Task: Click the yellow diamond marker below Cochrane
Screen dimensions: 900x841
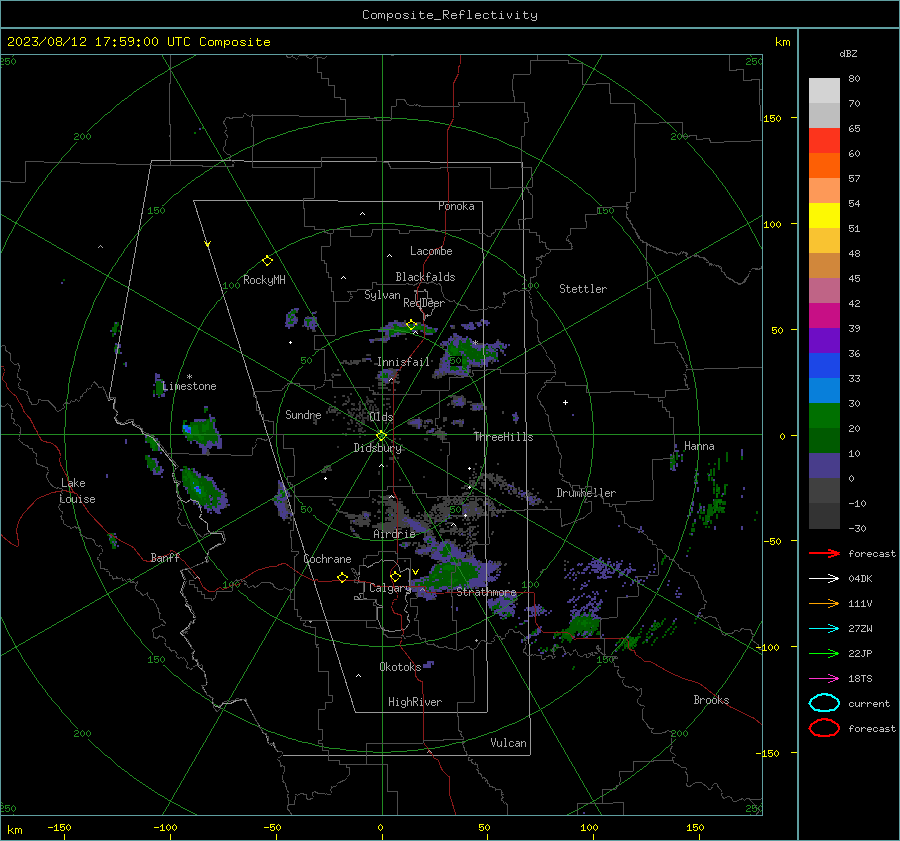Action: click(342, 577)
